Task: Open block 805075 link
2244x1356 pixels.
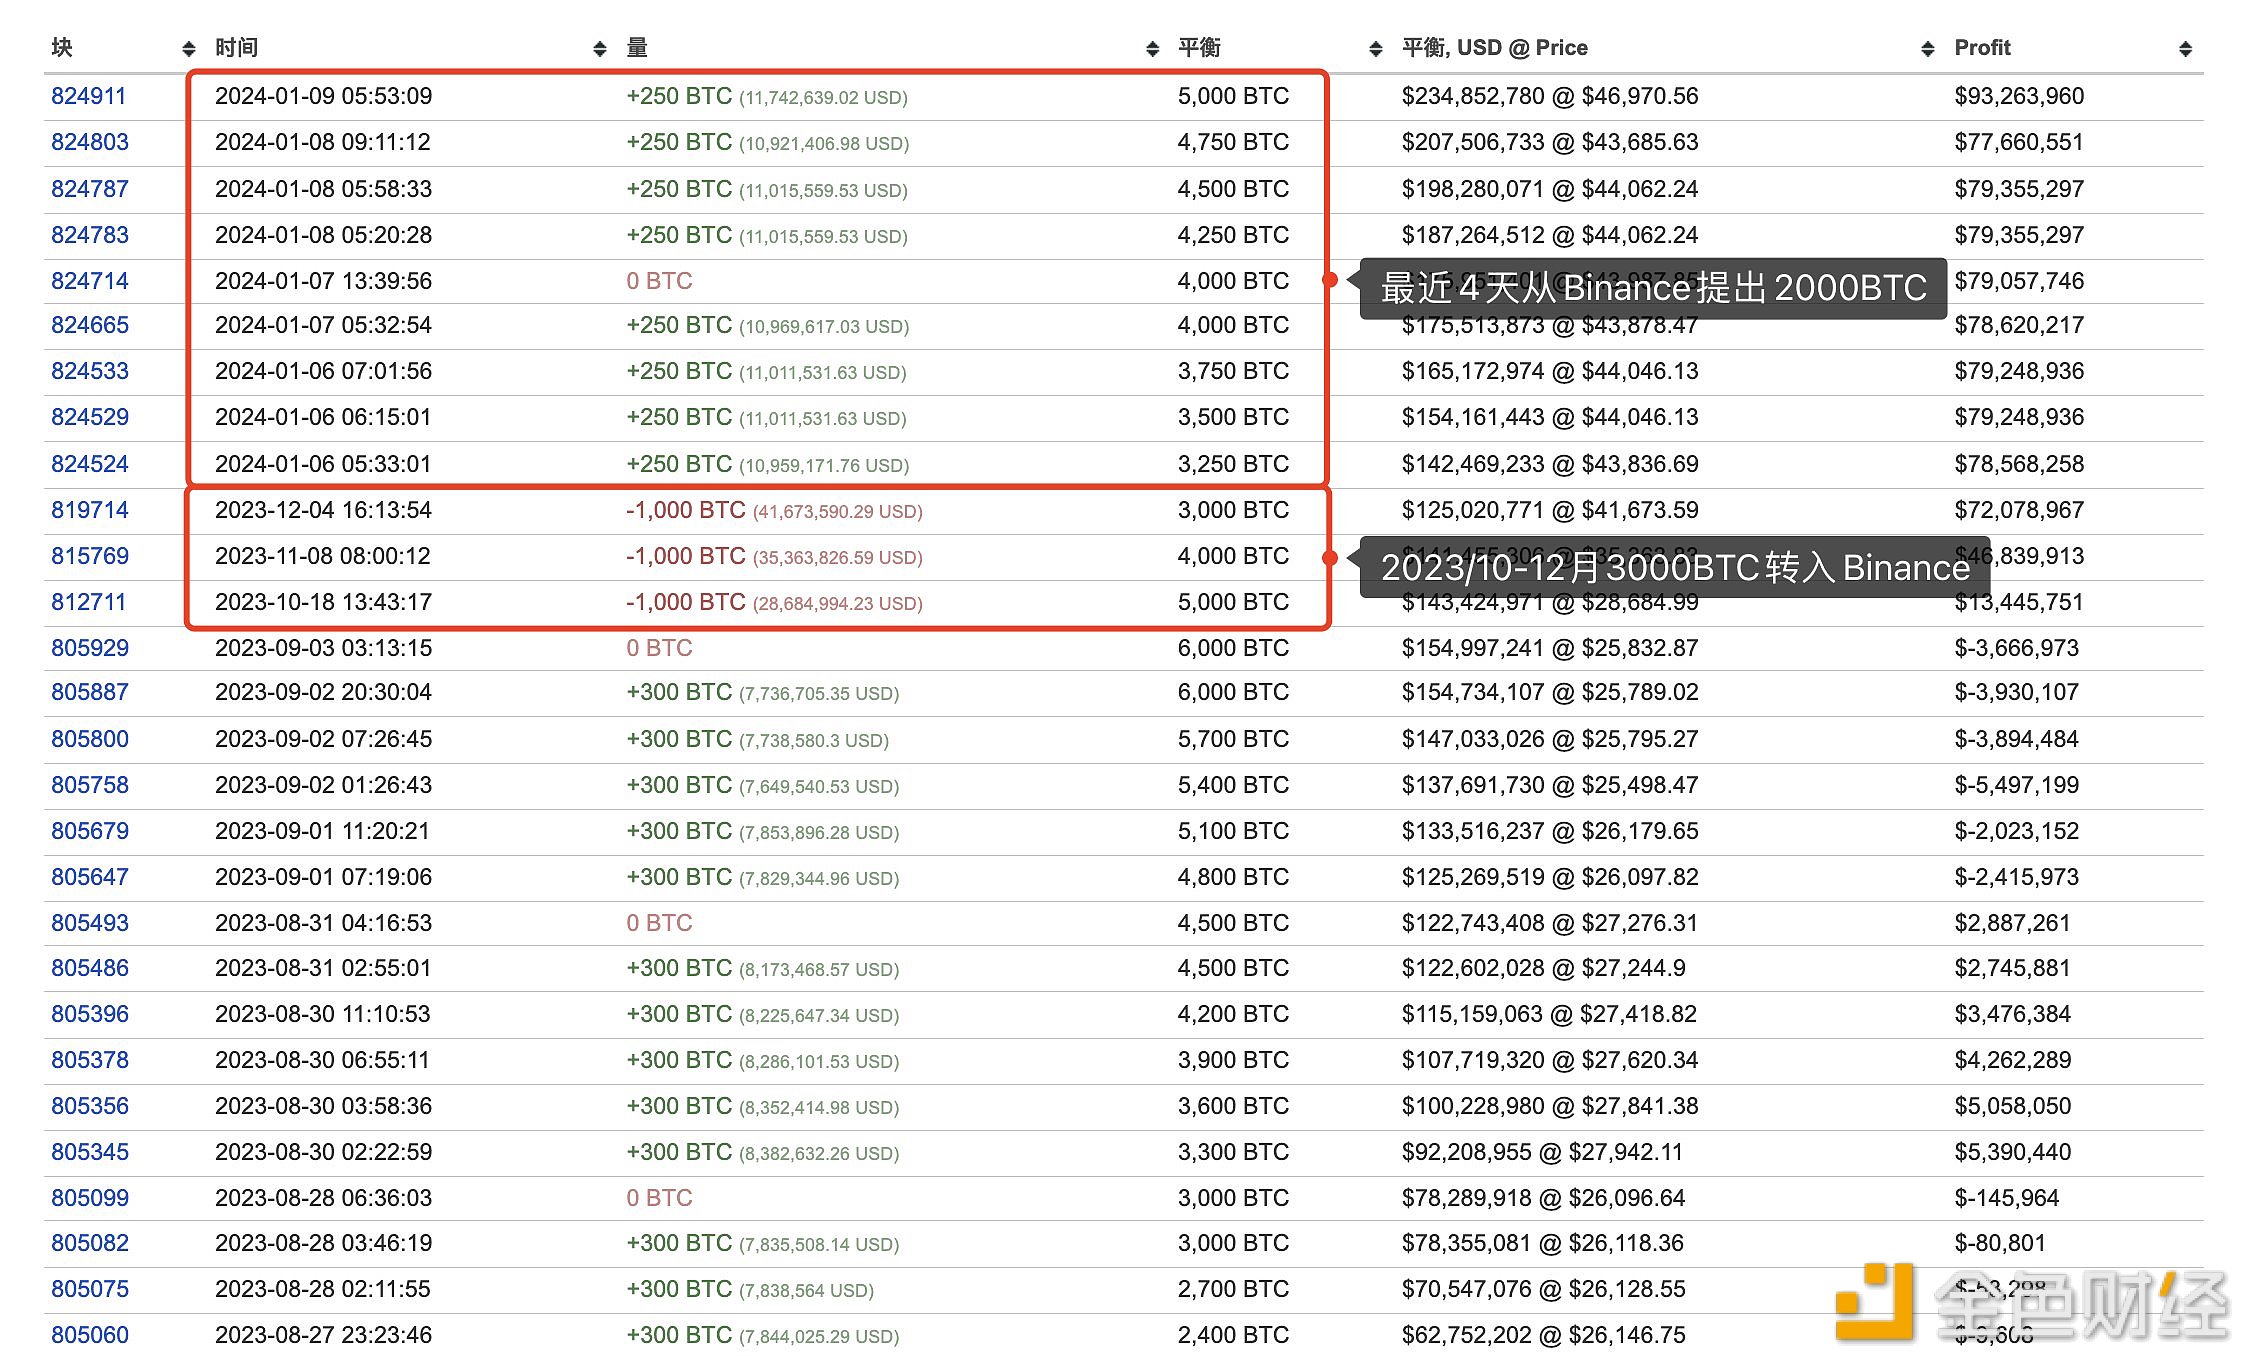Action: coord(90,1289)
